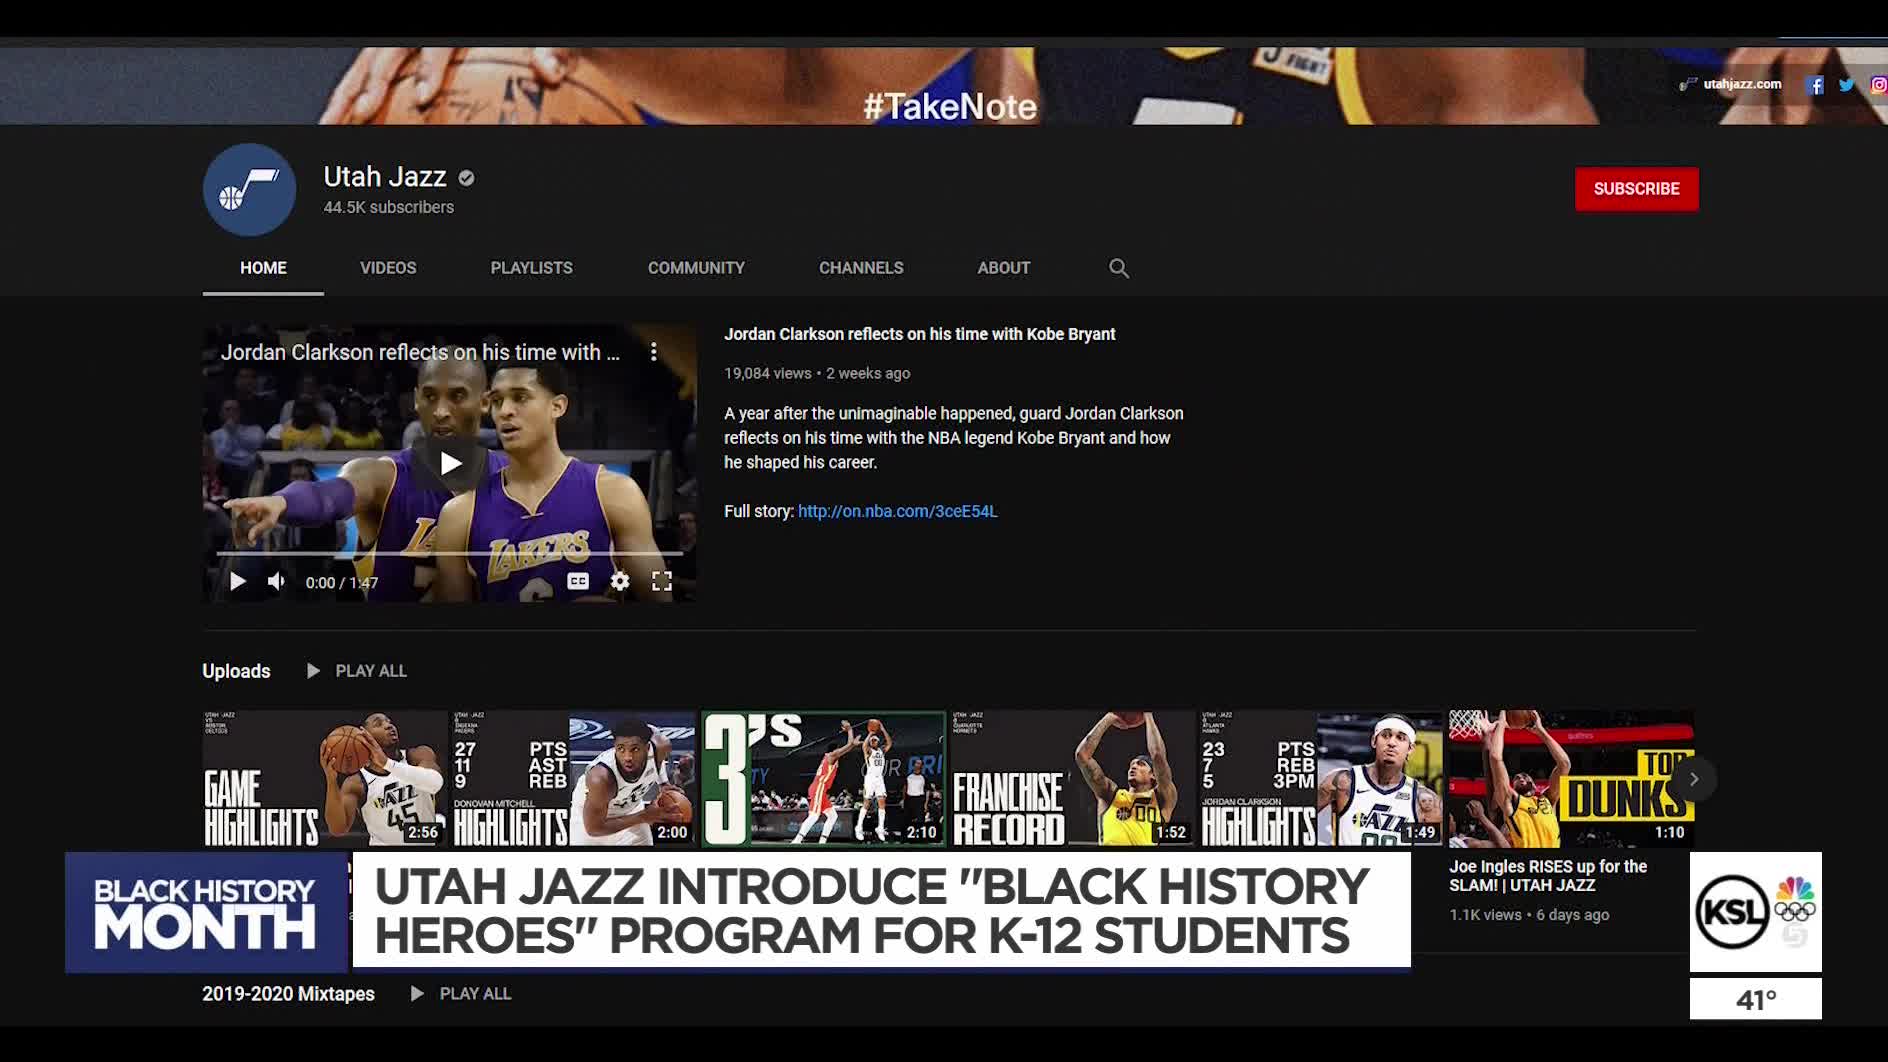
Task: Open the on.nba.com full story link
Action: click(897, 511)
